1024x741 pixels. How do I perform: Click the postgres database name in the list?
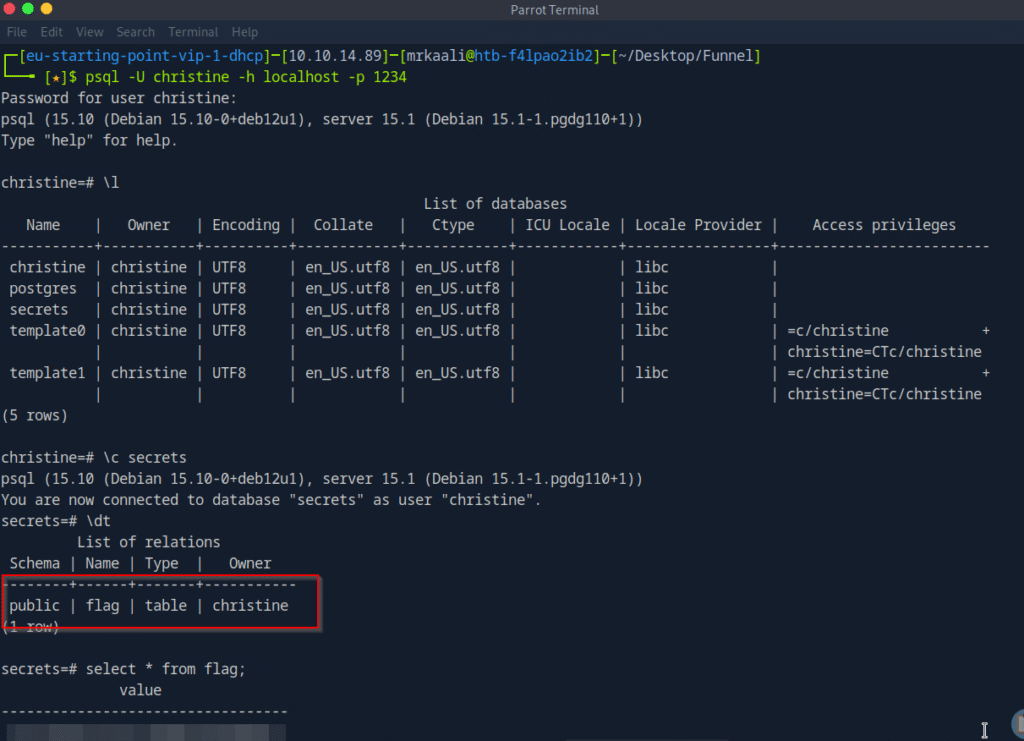tap(43, 289)
